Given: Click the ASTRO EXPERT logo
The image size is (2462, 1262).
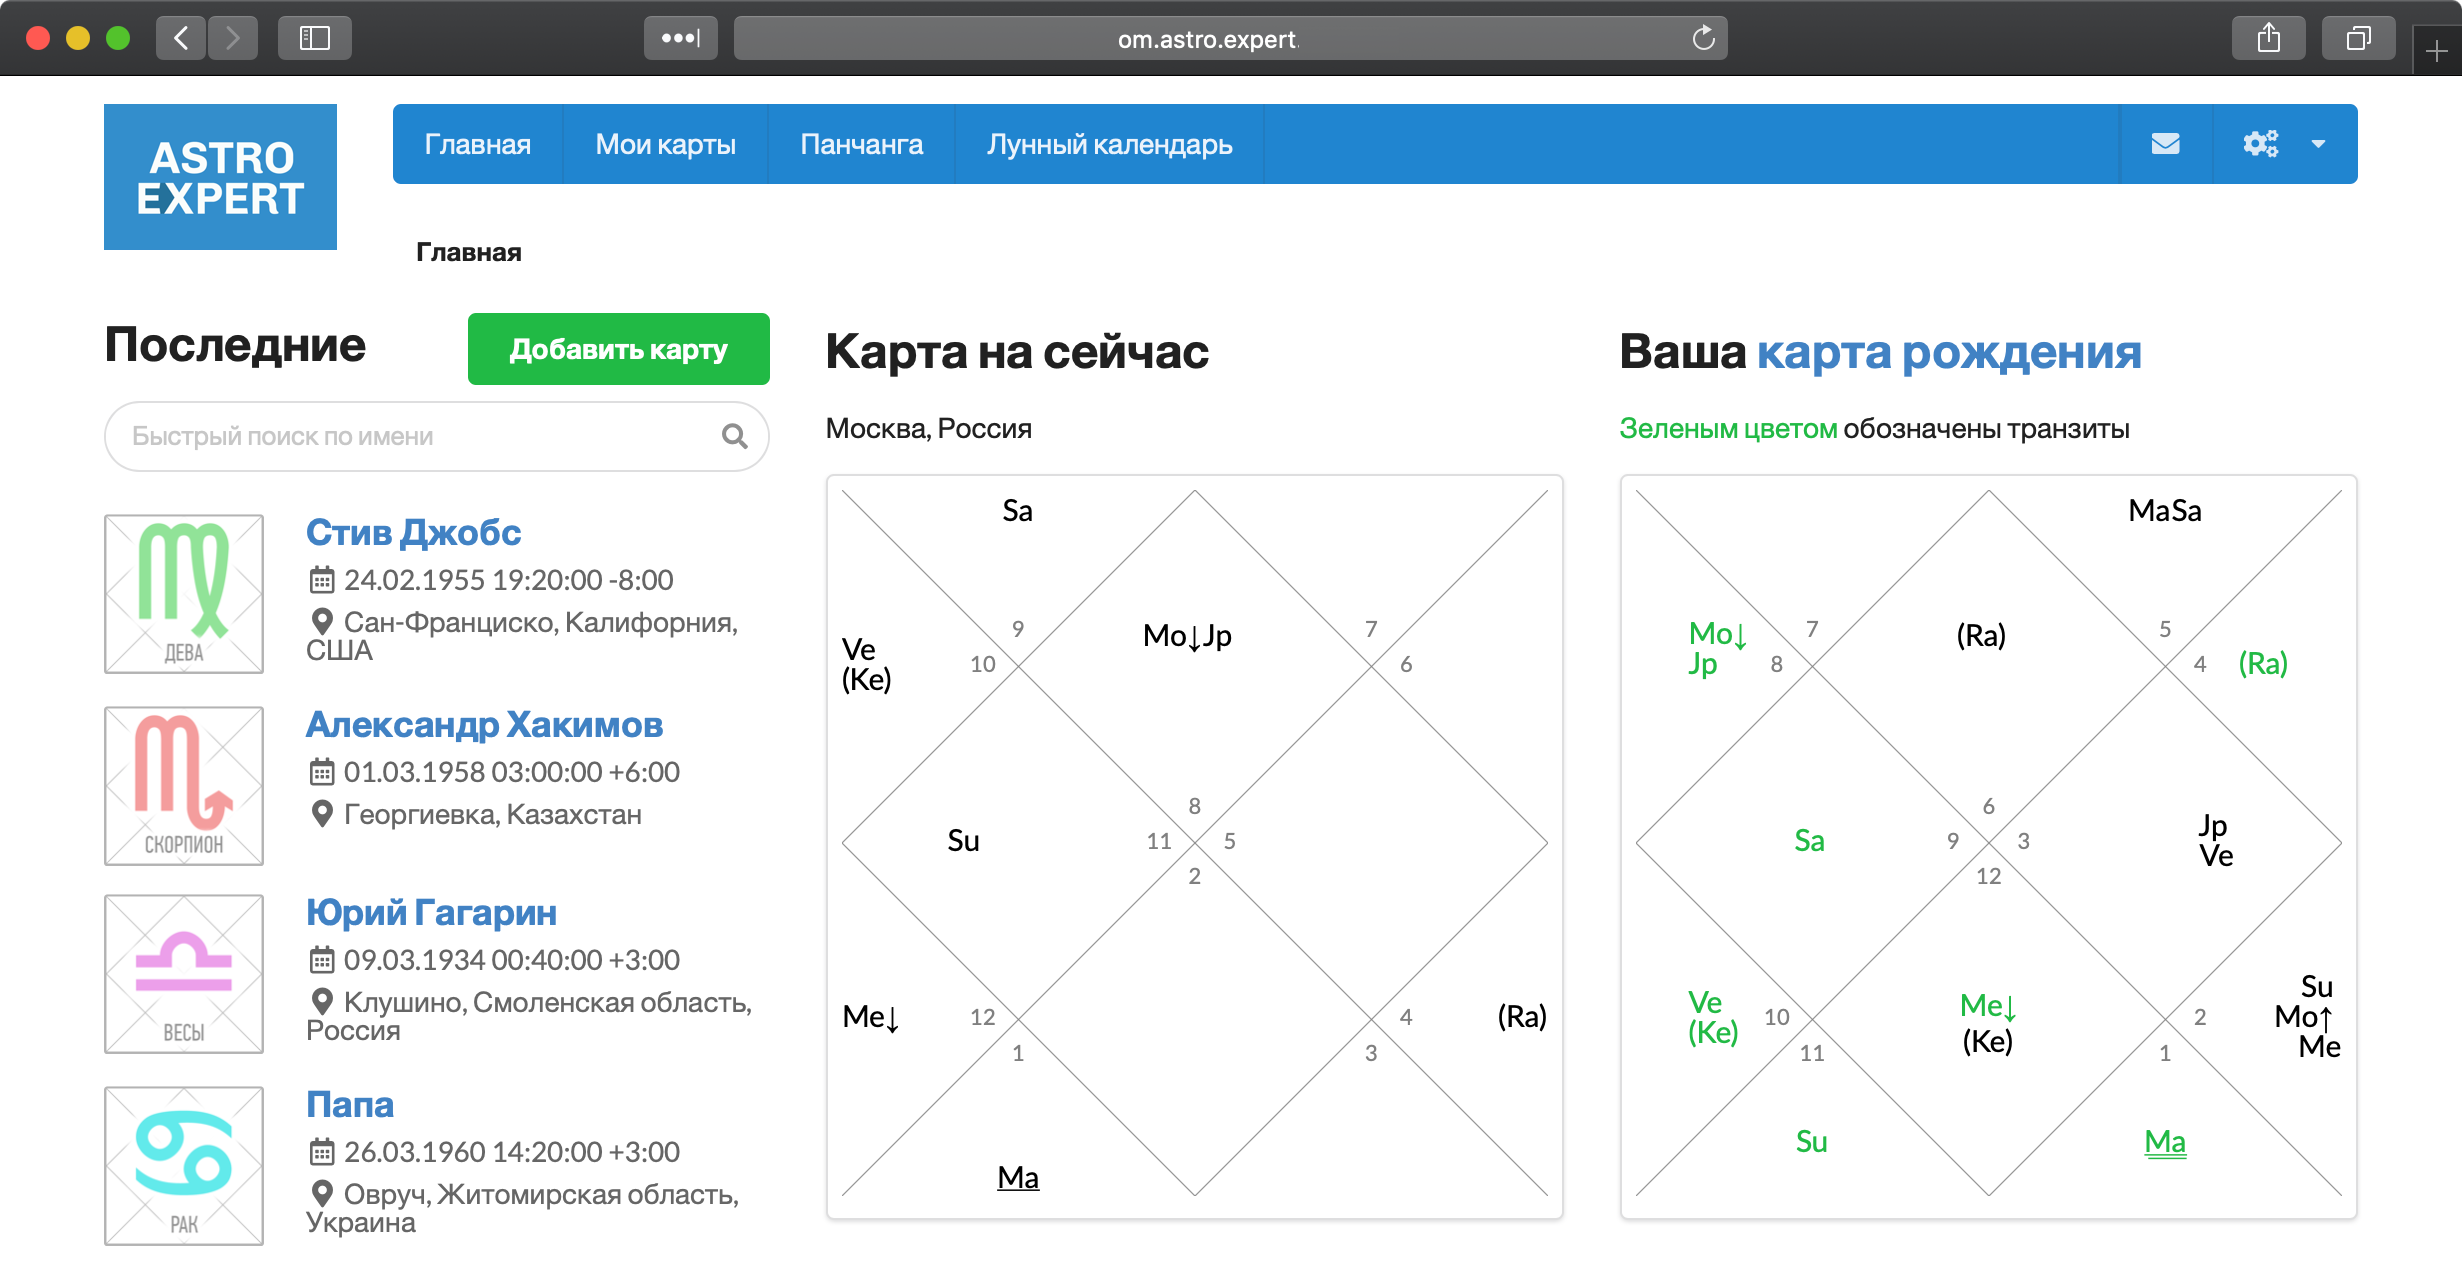Looking at the screenshot, I should (220, 177).
